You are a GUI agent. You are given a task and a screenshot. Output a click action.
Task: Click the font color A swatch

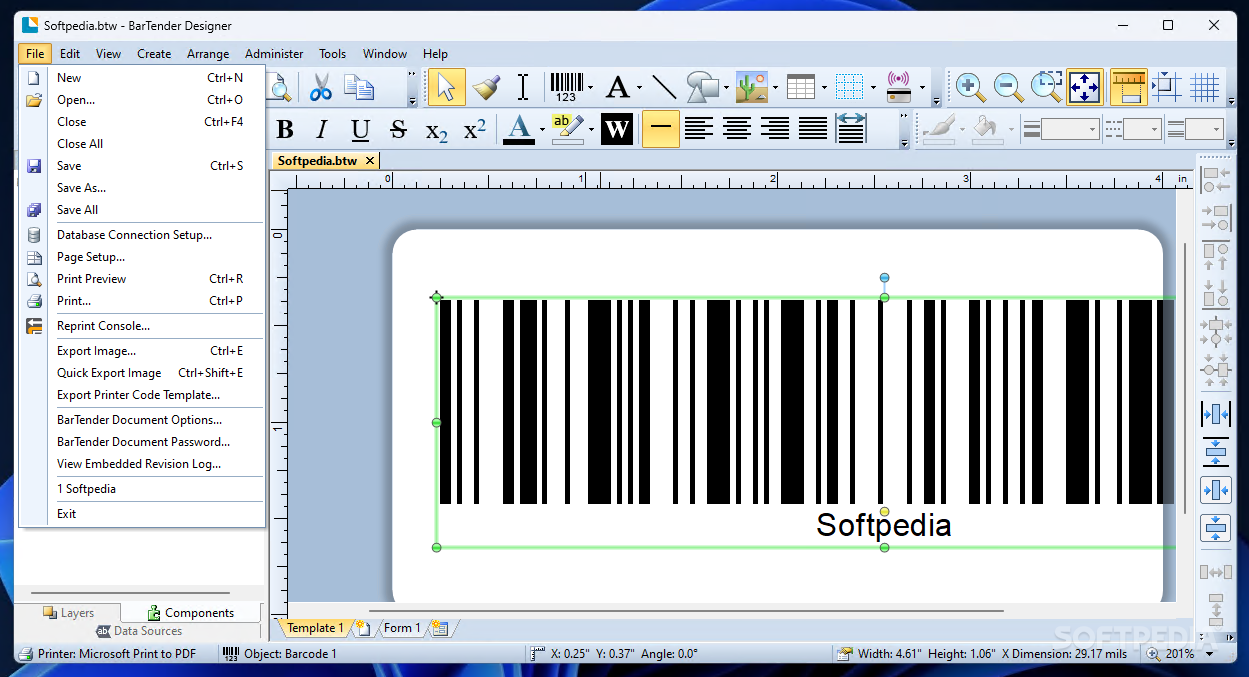518,130
